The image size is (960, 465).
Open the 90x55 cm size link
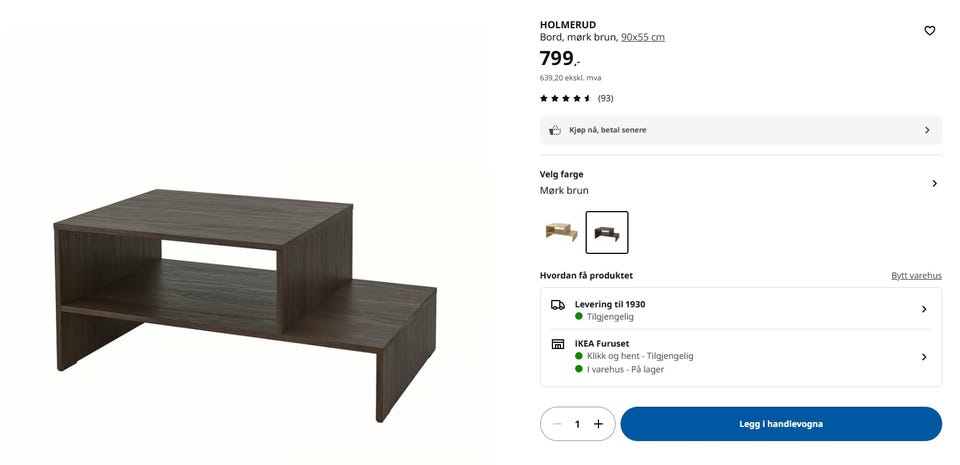coord(643,37)
